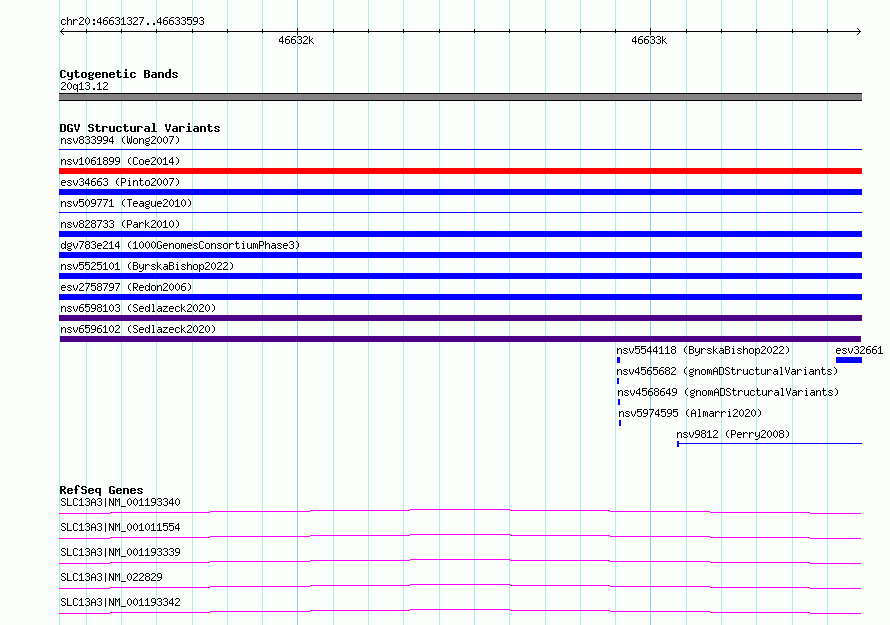Select the gray 20q13.12 cytogenetic band bar
Screen dimensions: 890x625
(x=460, y=97)
